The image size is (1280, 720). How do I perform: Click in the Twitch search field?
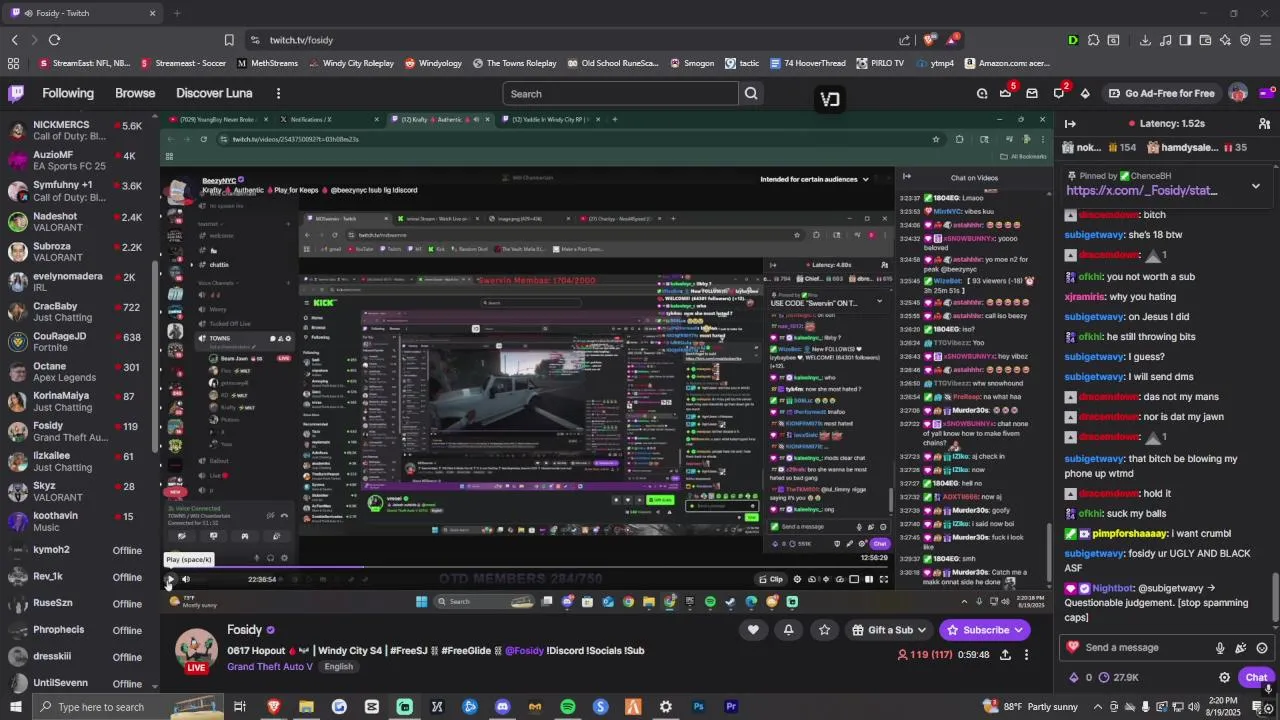[620, 94]
